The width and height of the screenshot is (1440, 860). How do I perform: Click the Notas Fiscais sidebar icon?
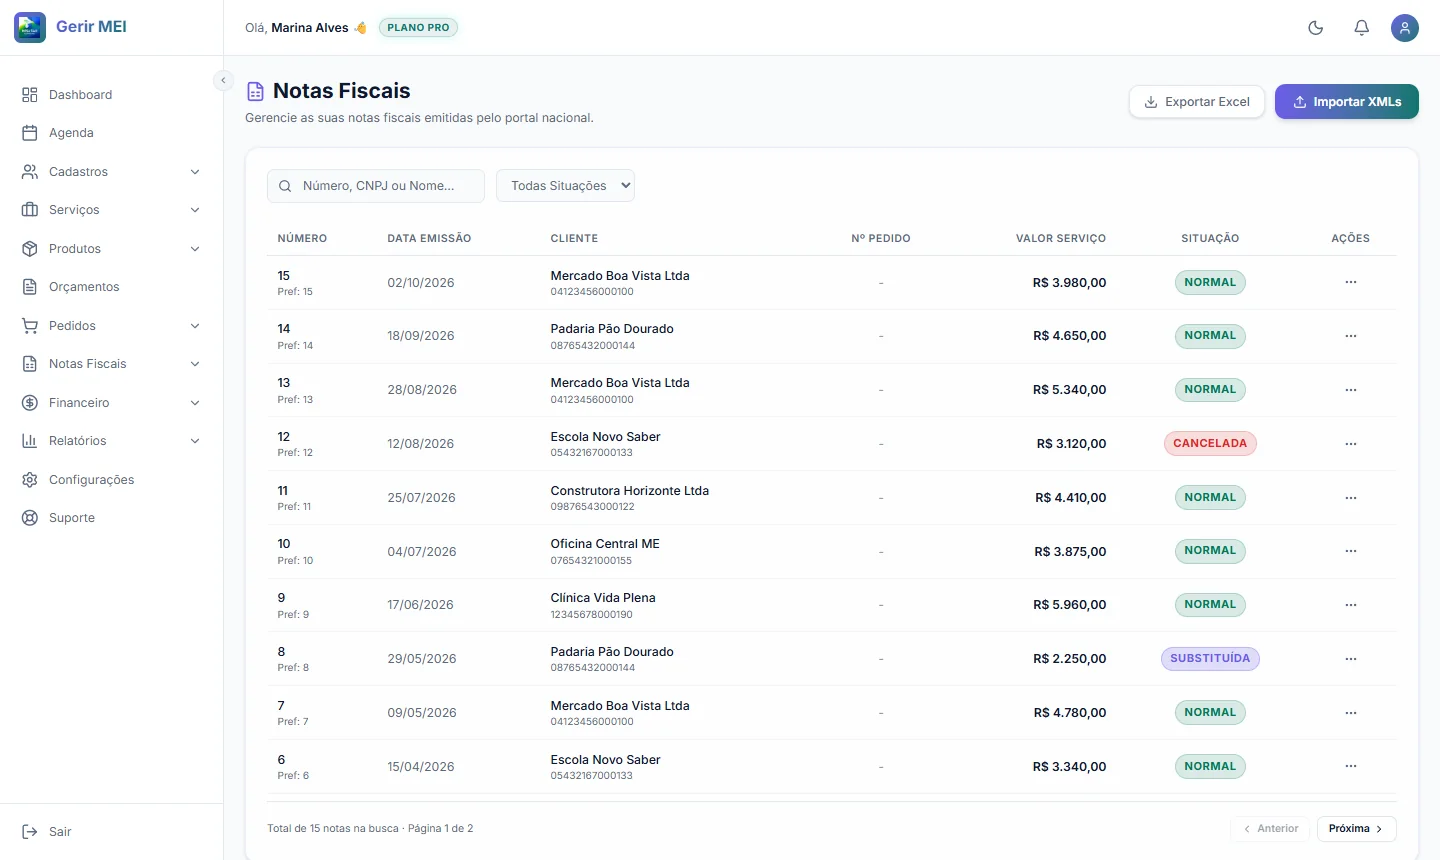click(30, 364)
